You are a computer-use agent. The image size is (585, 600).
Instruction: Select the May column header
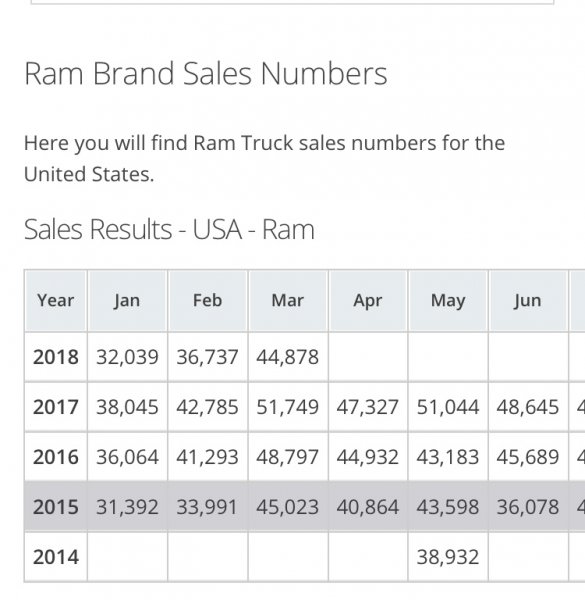click(448, 300)
